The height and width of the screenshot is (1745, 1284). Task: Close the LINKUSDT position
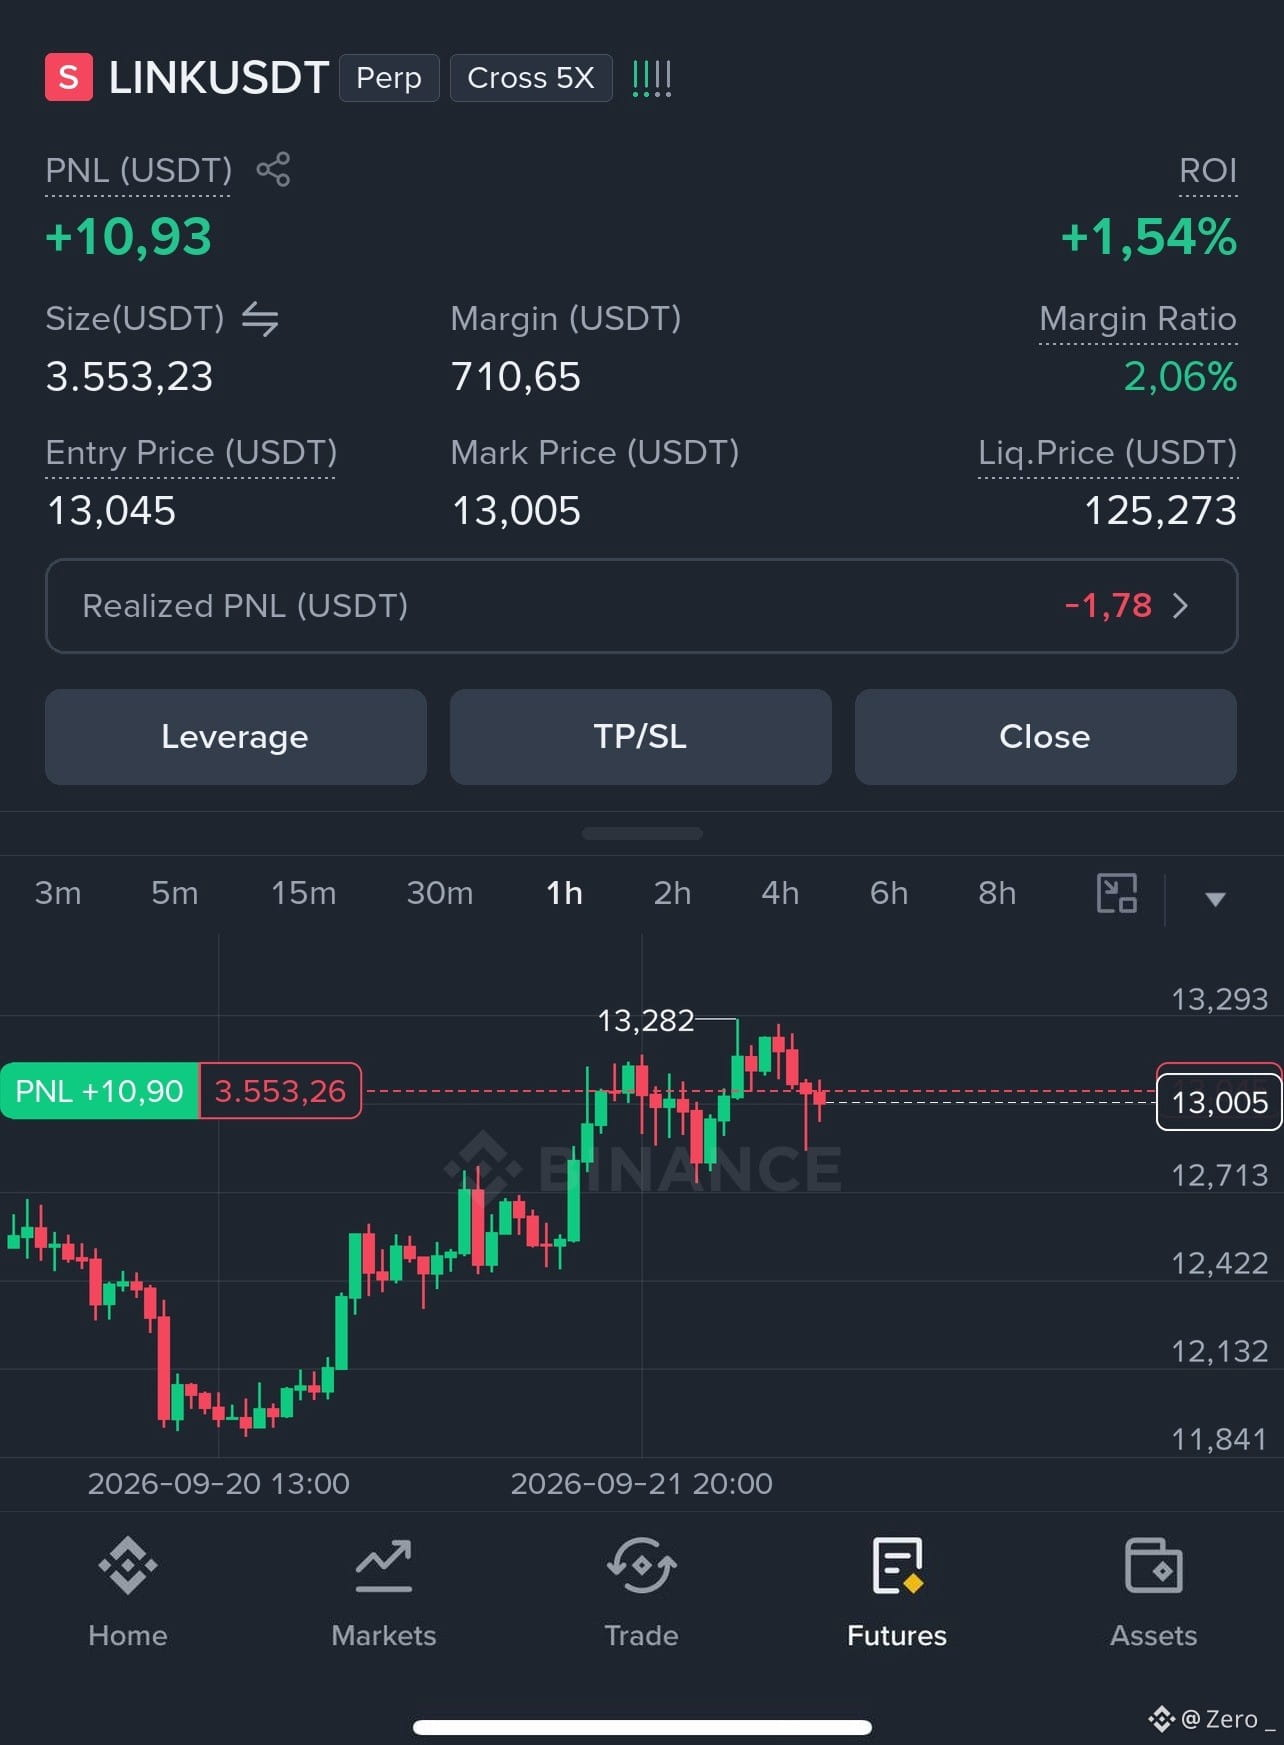1046,737
